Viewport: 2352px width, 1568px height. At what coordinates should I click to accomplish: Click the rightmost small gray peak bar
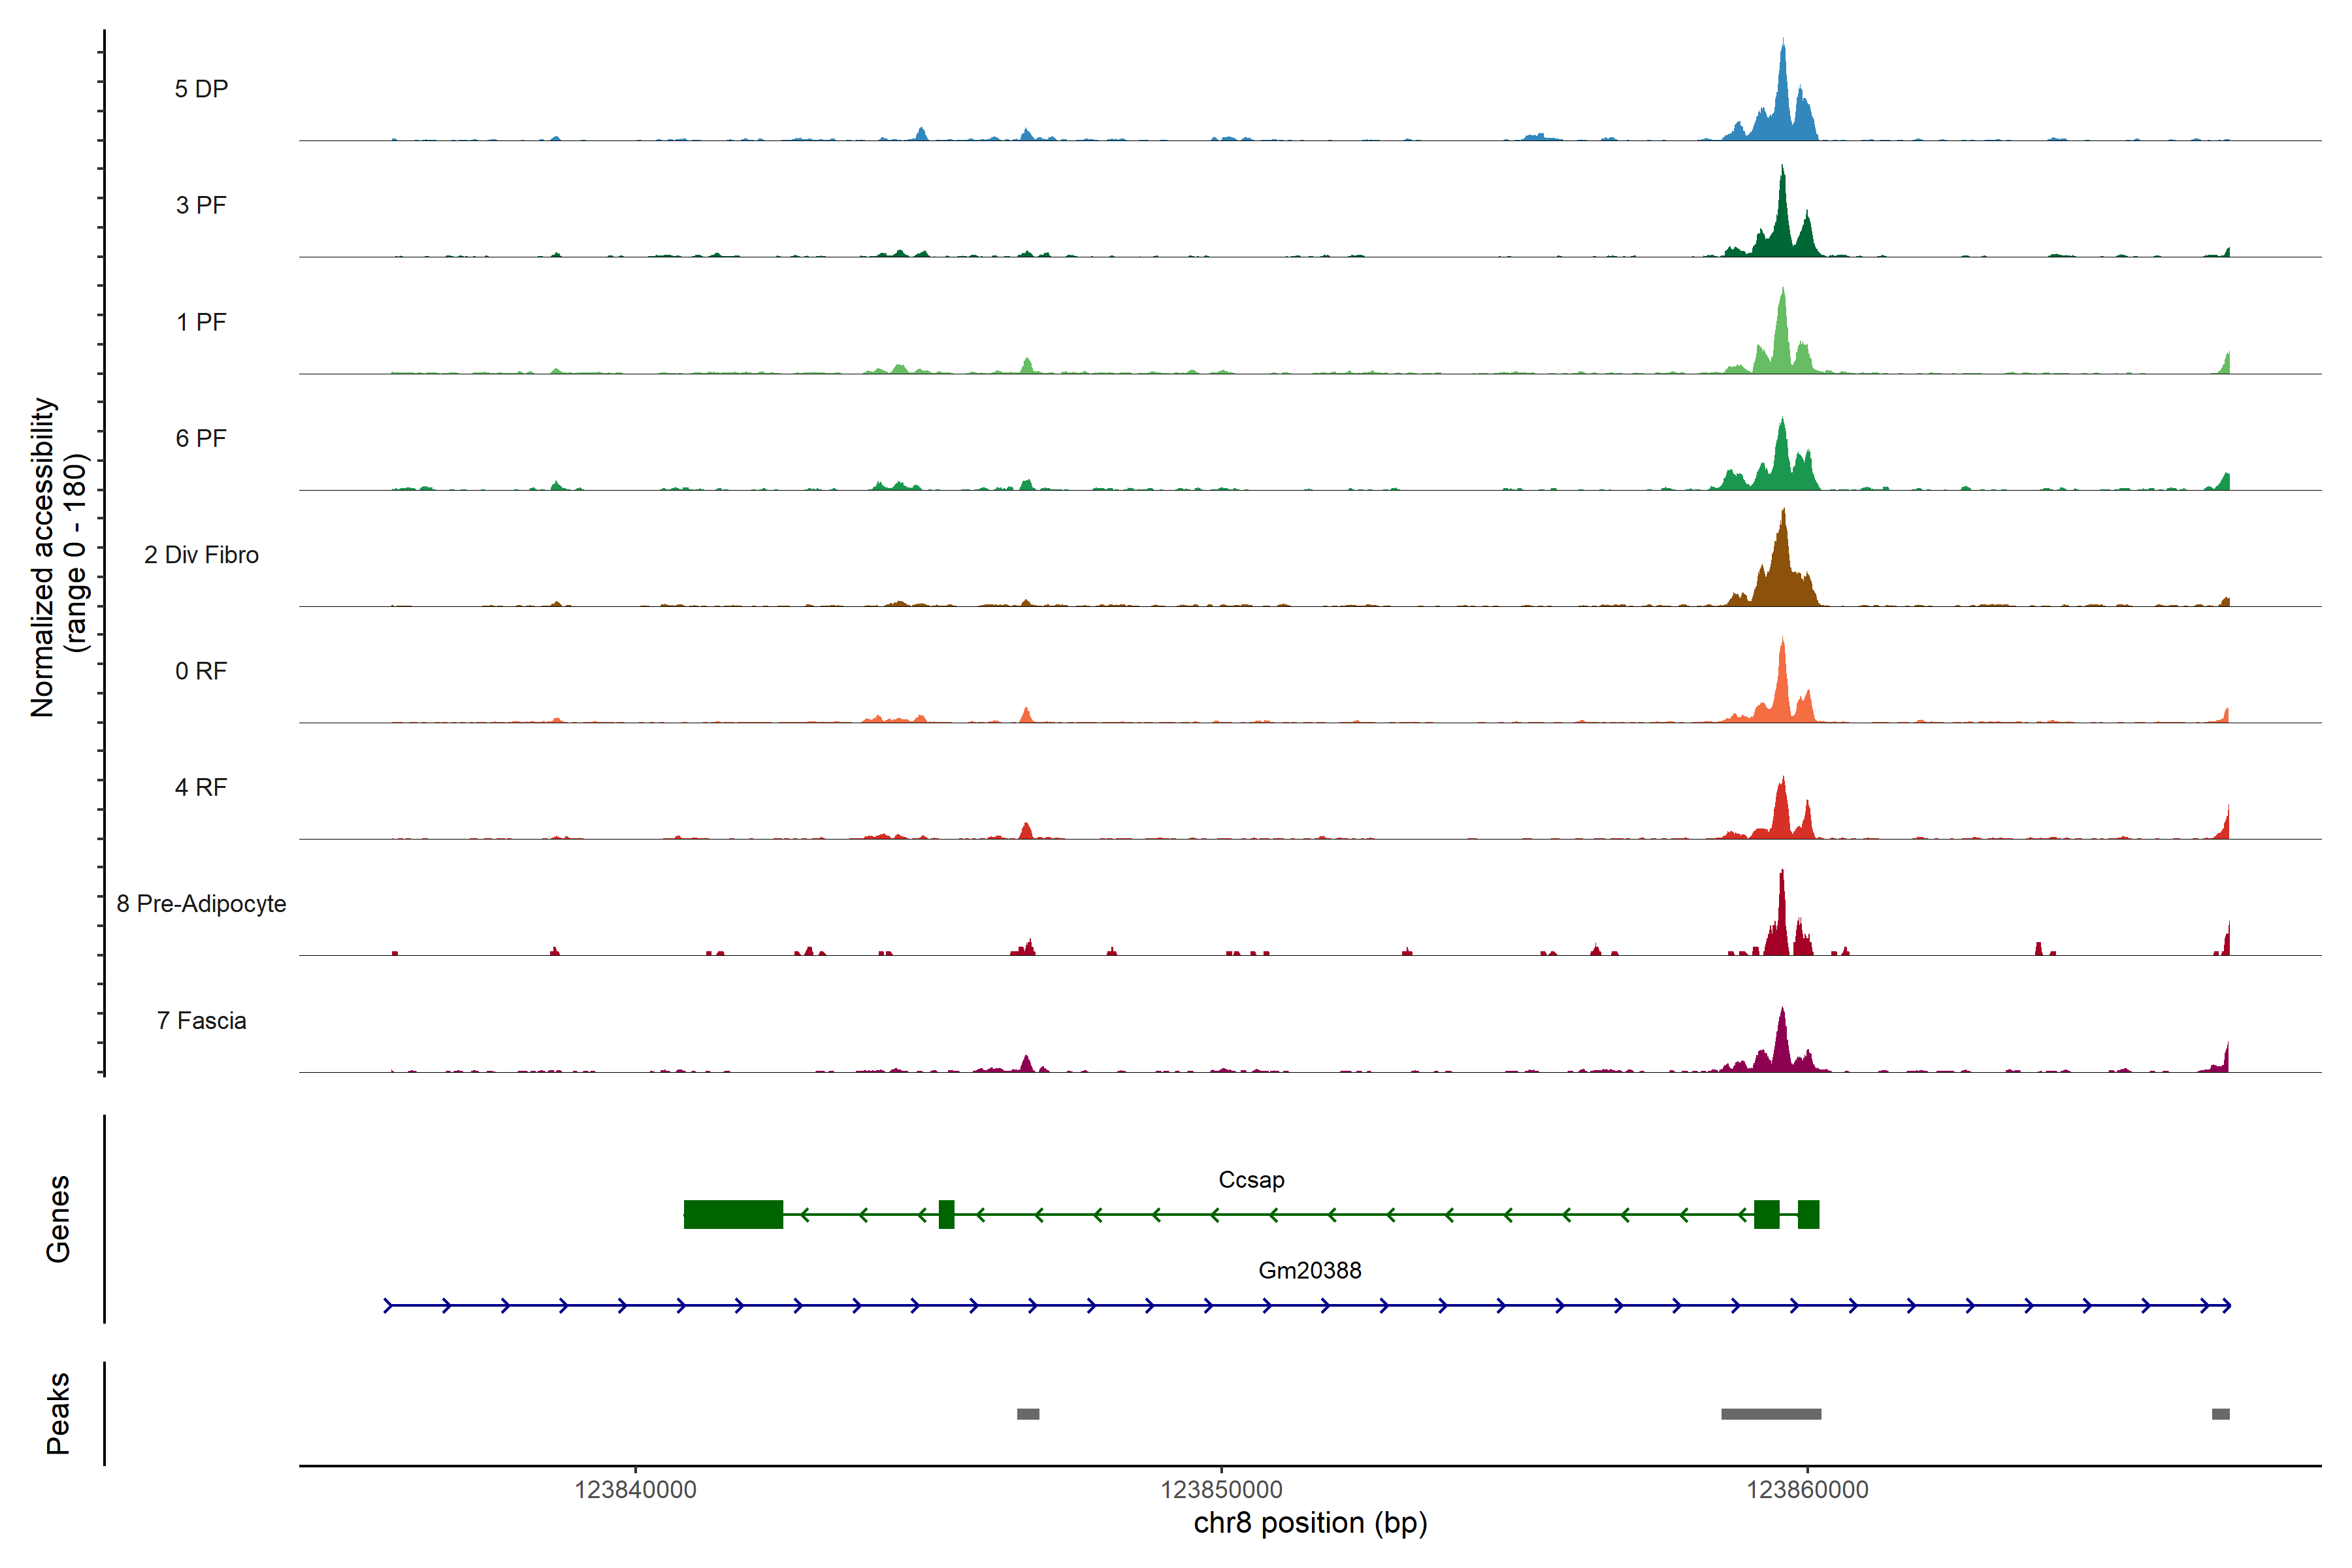tap(2220, 1414)
